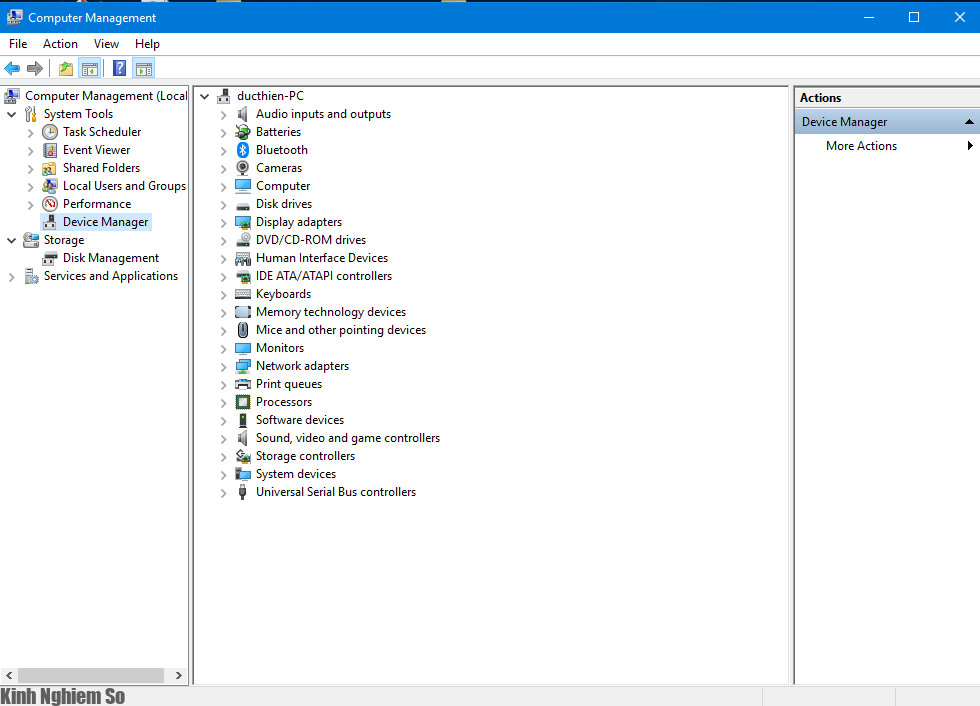Collapse the Device Manager actions section
Screen dimensions: 980x706
pos(969,122)
